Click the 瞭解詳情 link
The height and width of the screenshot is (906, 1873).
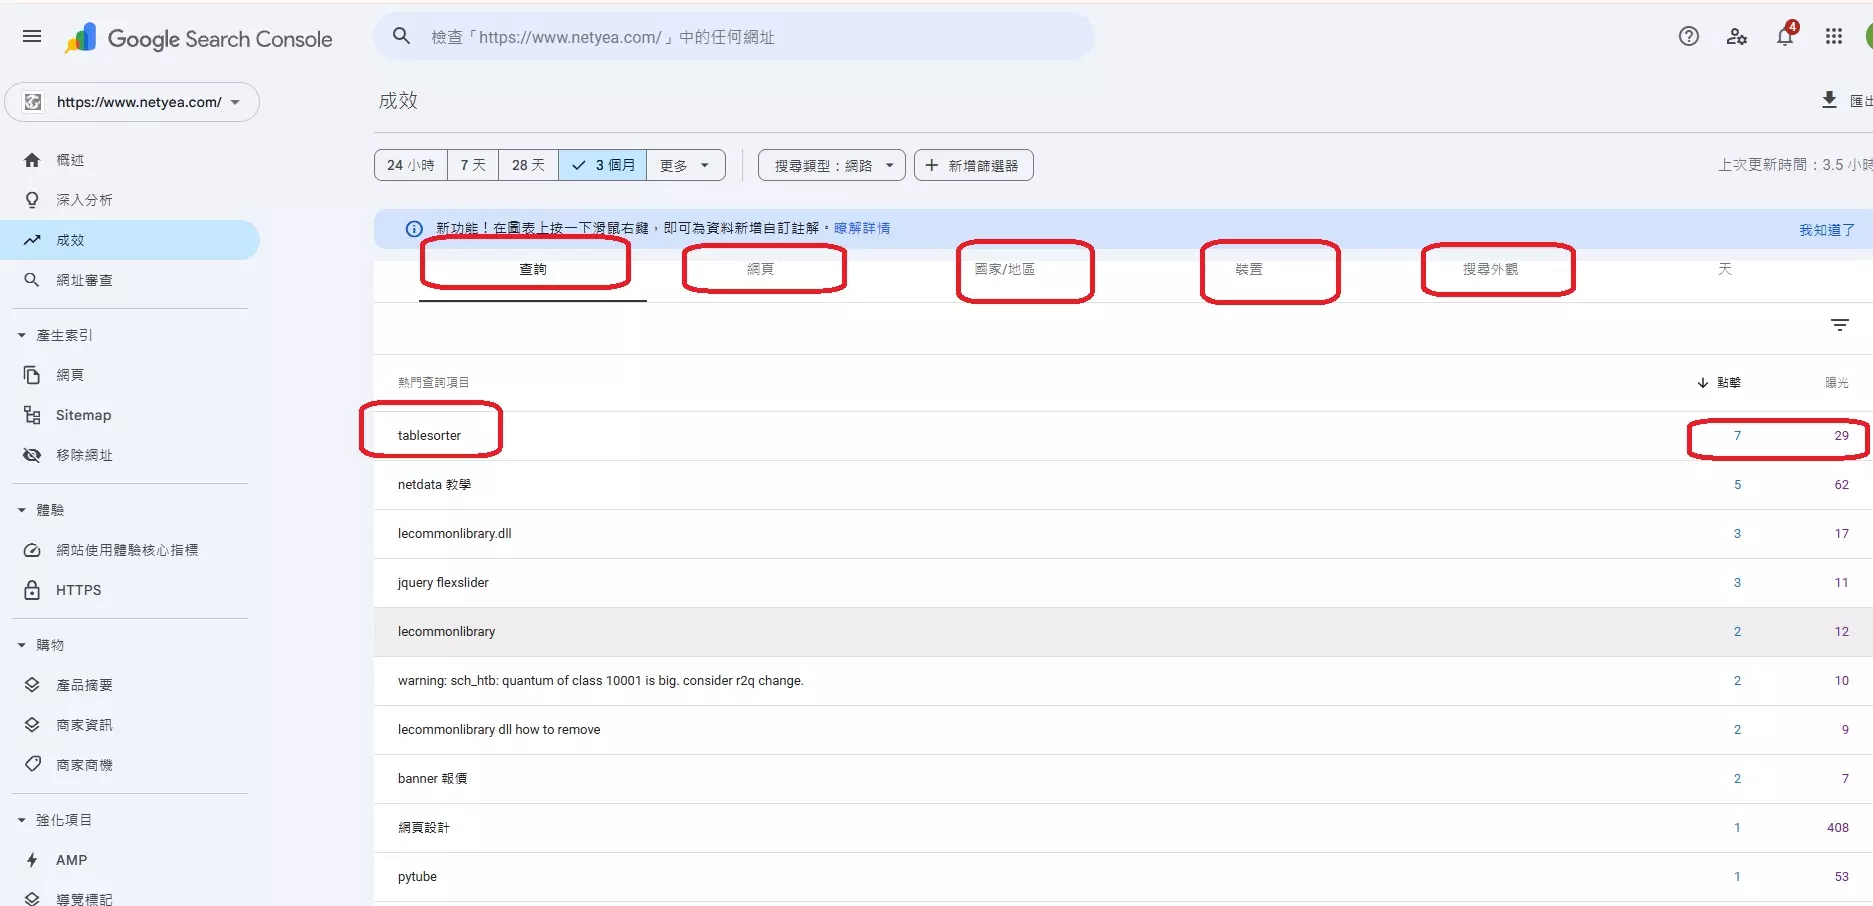pos(862,228)
